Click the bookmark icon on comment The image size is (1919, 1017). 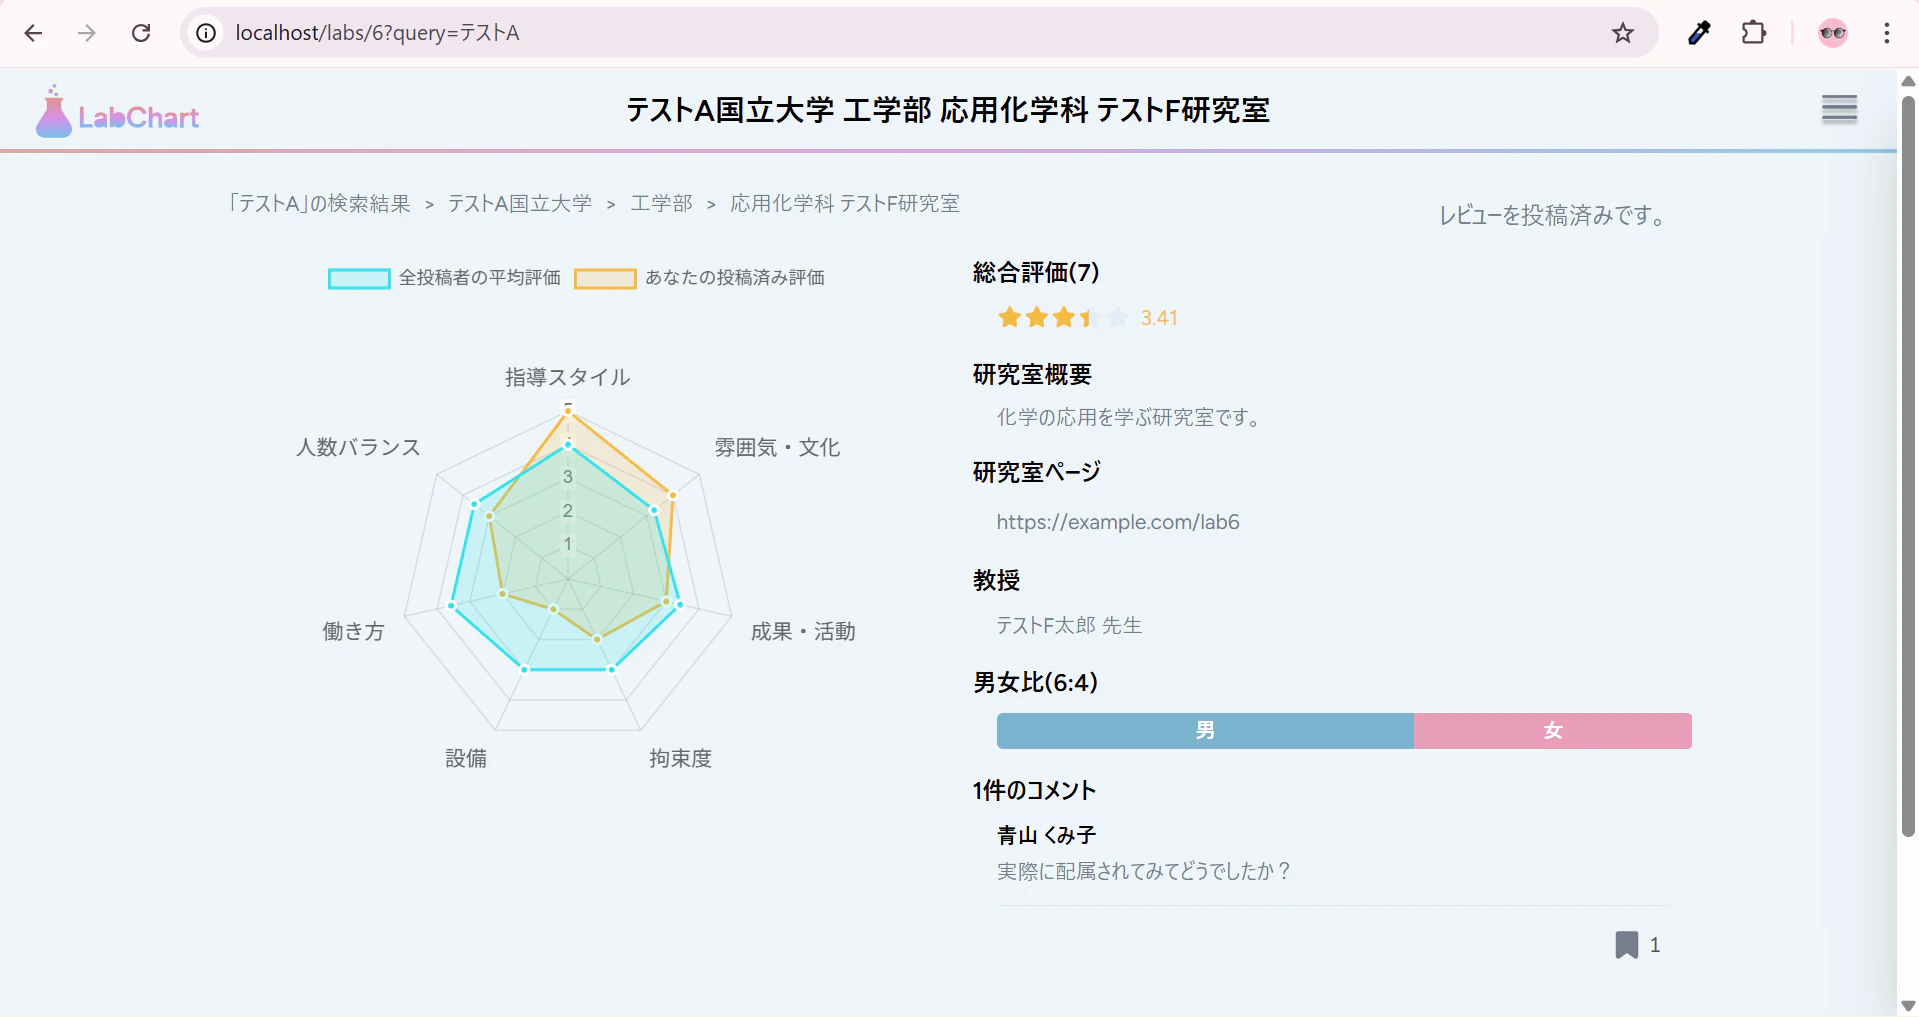(1626, 945)
